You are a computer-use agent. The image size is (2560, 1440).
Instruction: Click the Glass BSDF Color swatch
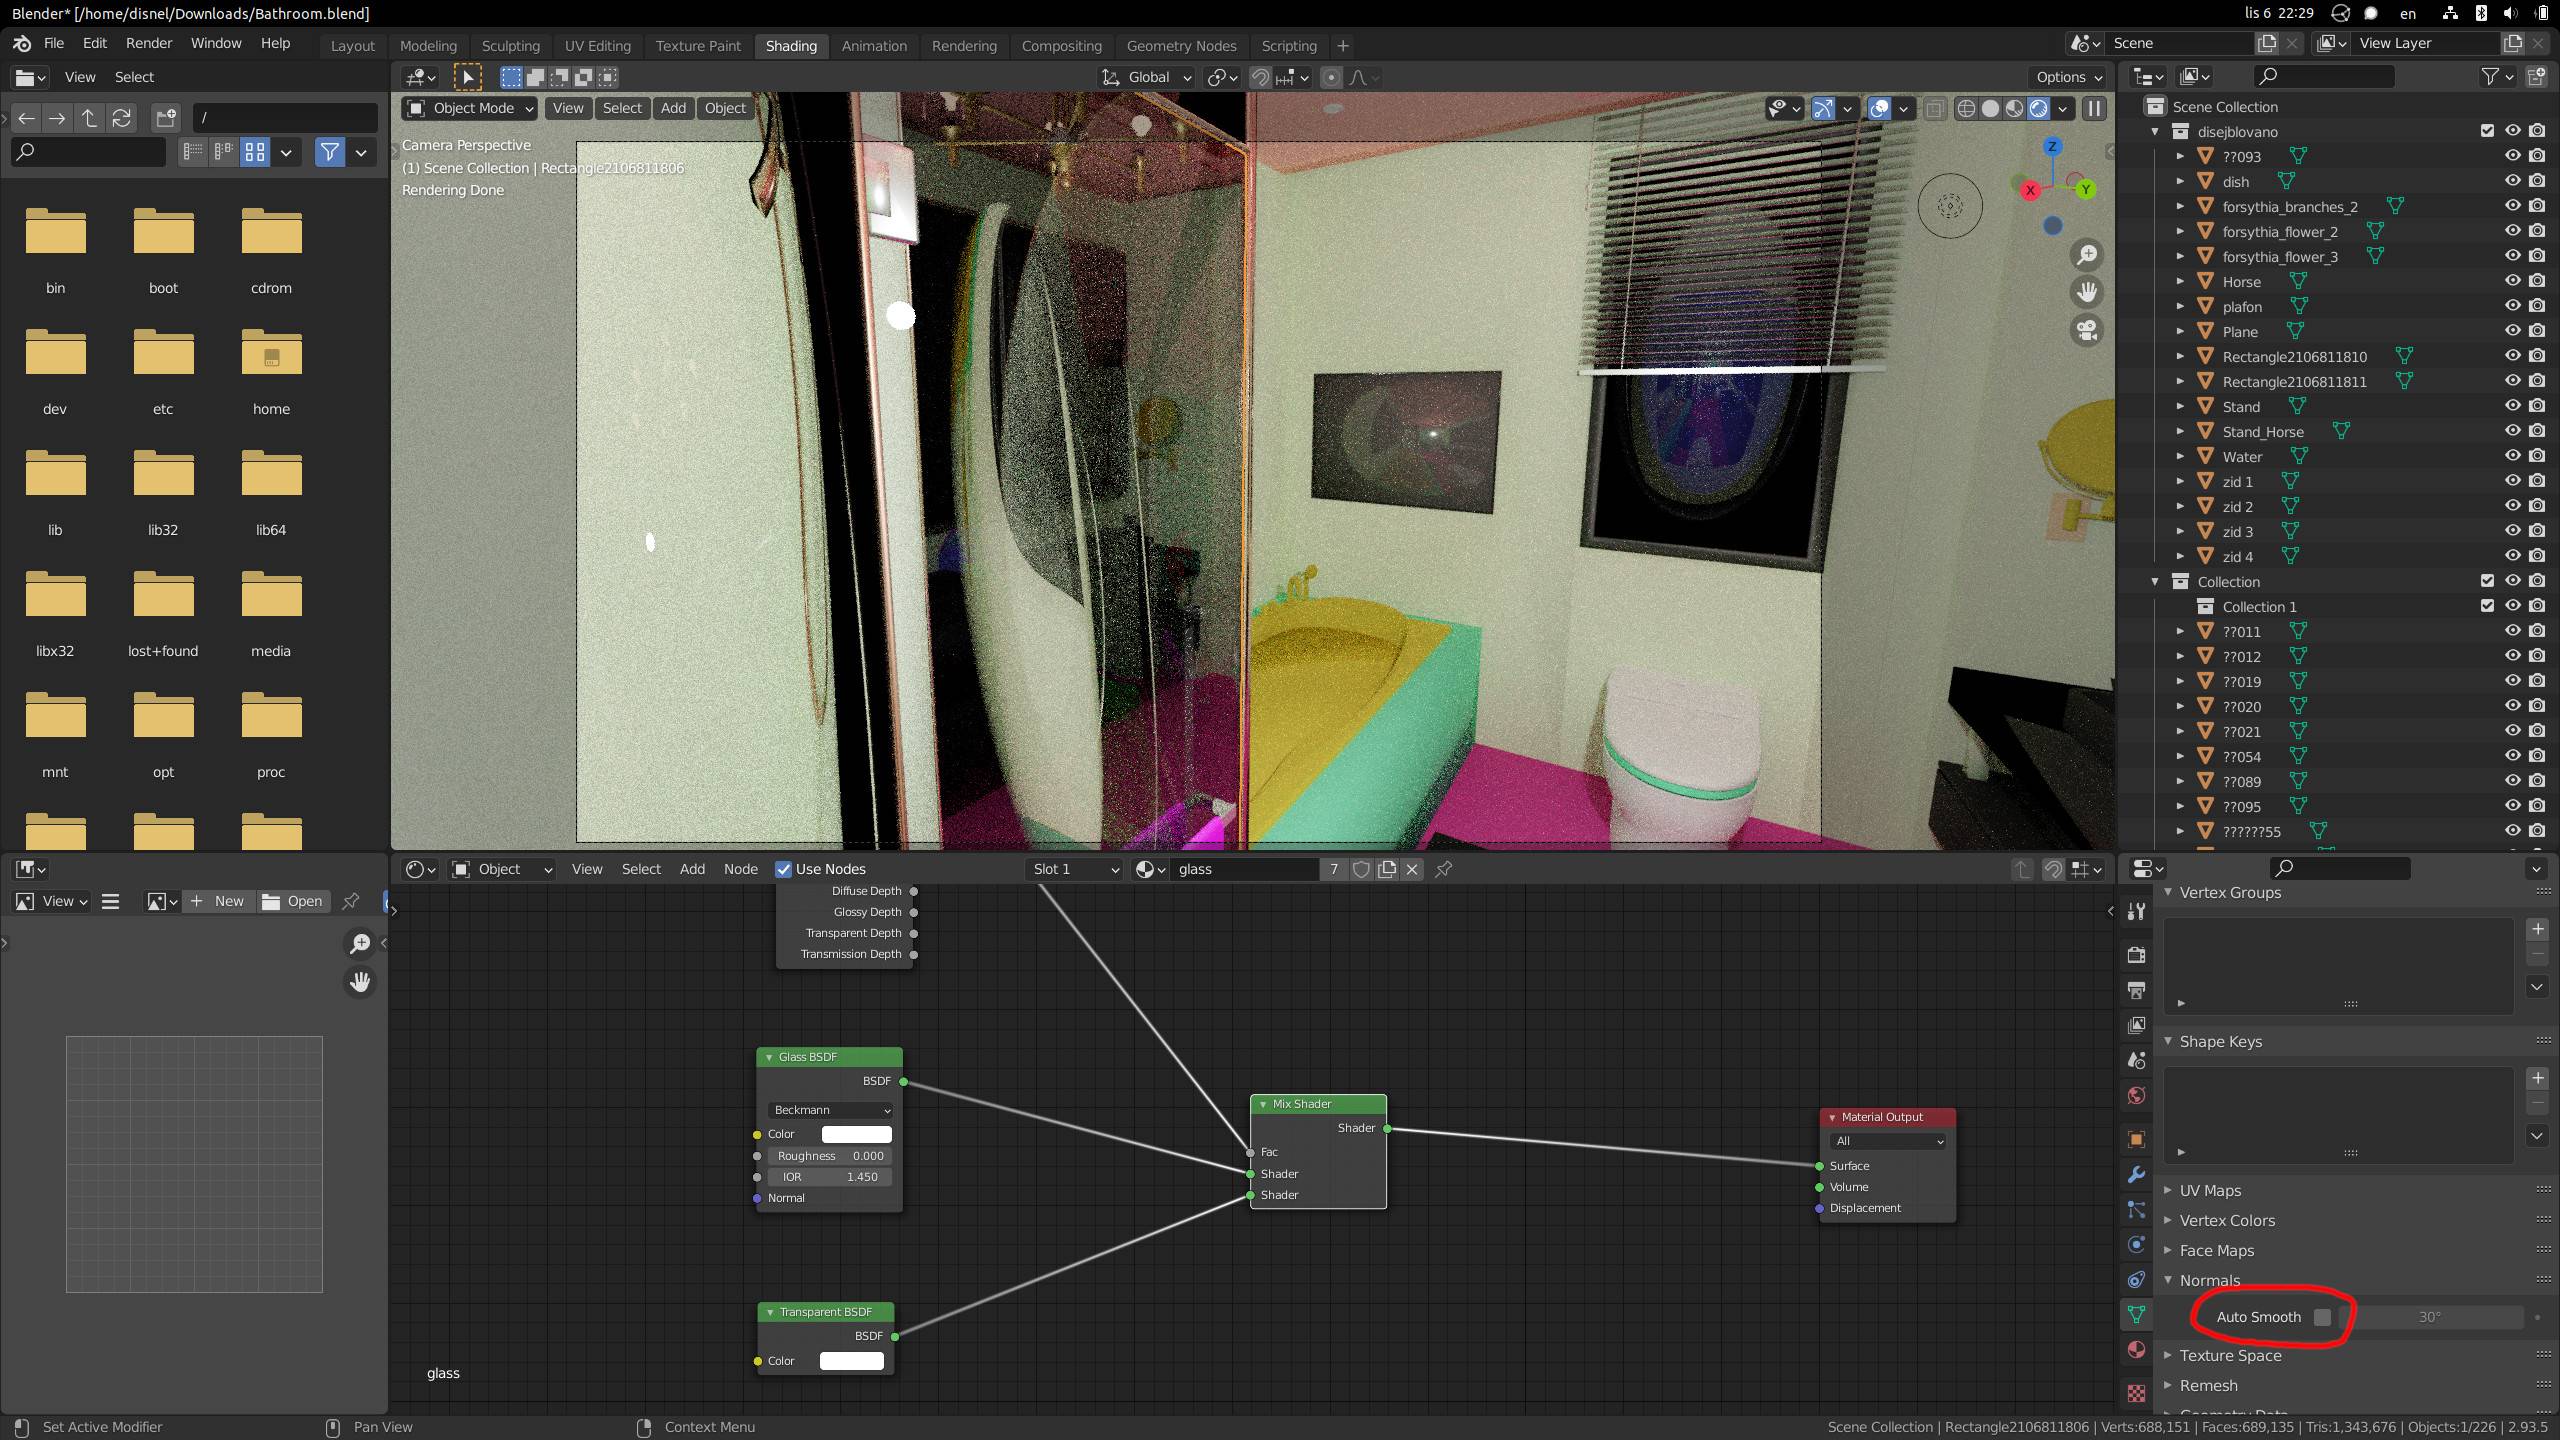point(856,1134)
